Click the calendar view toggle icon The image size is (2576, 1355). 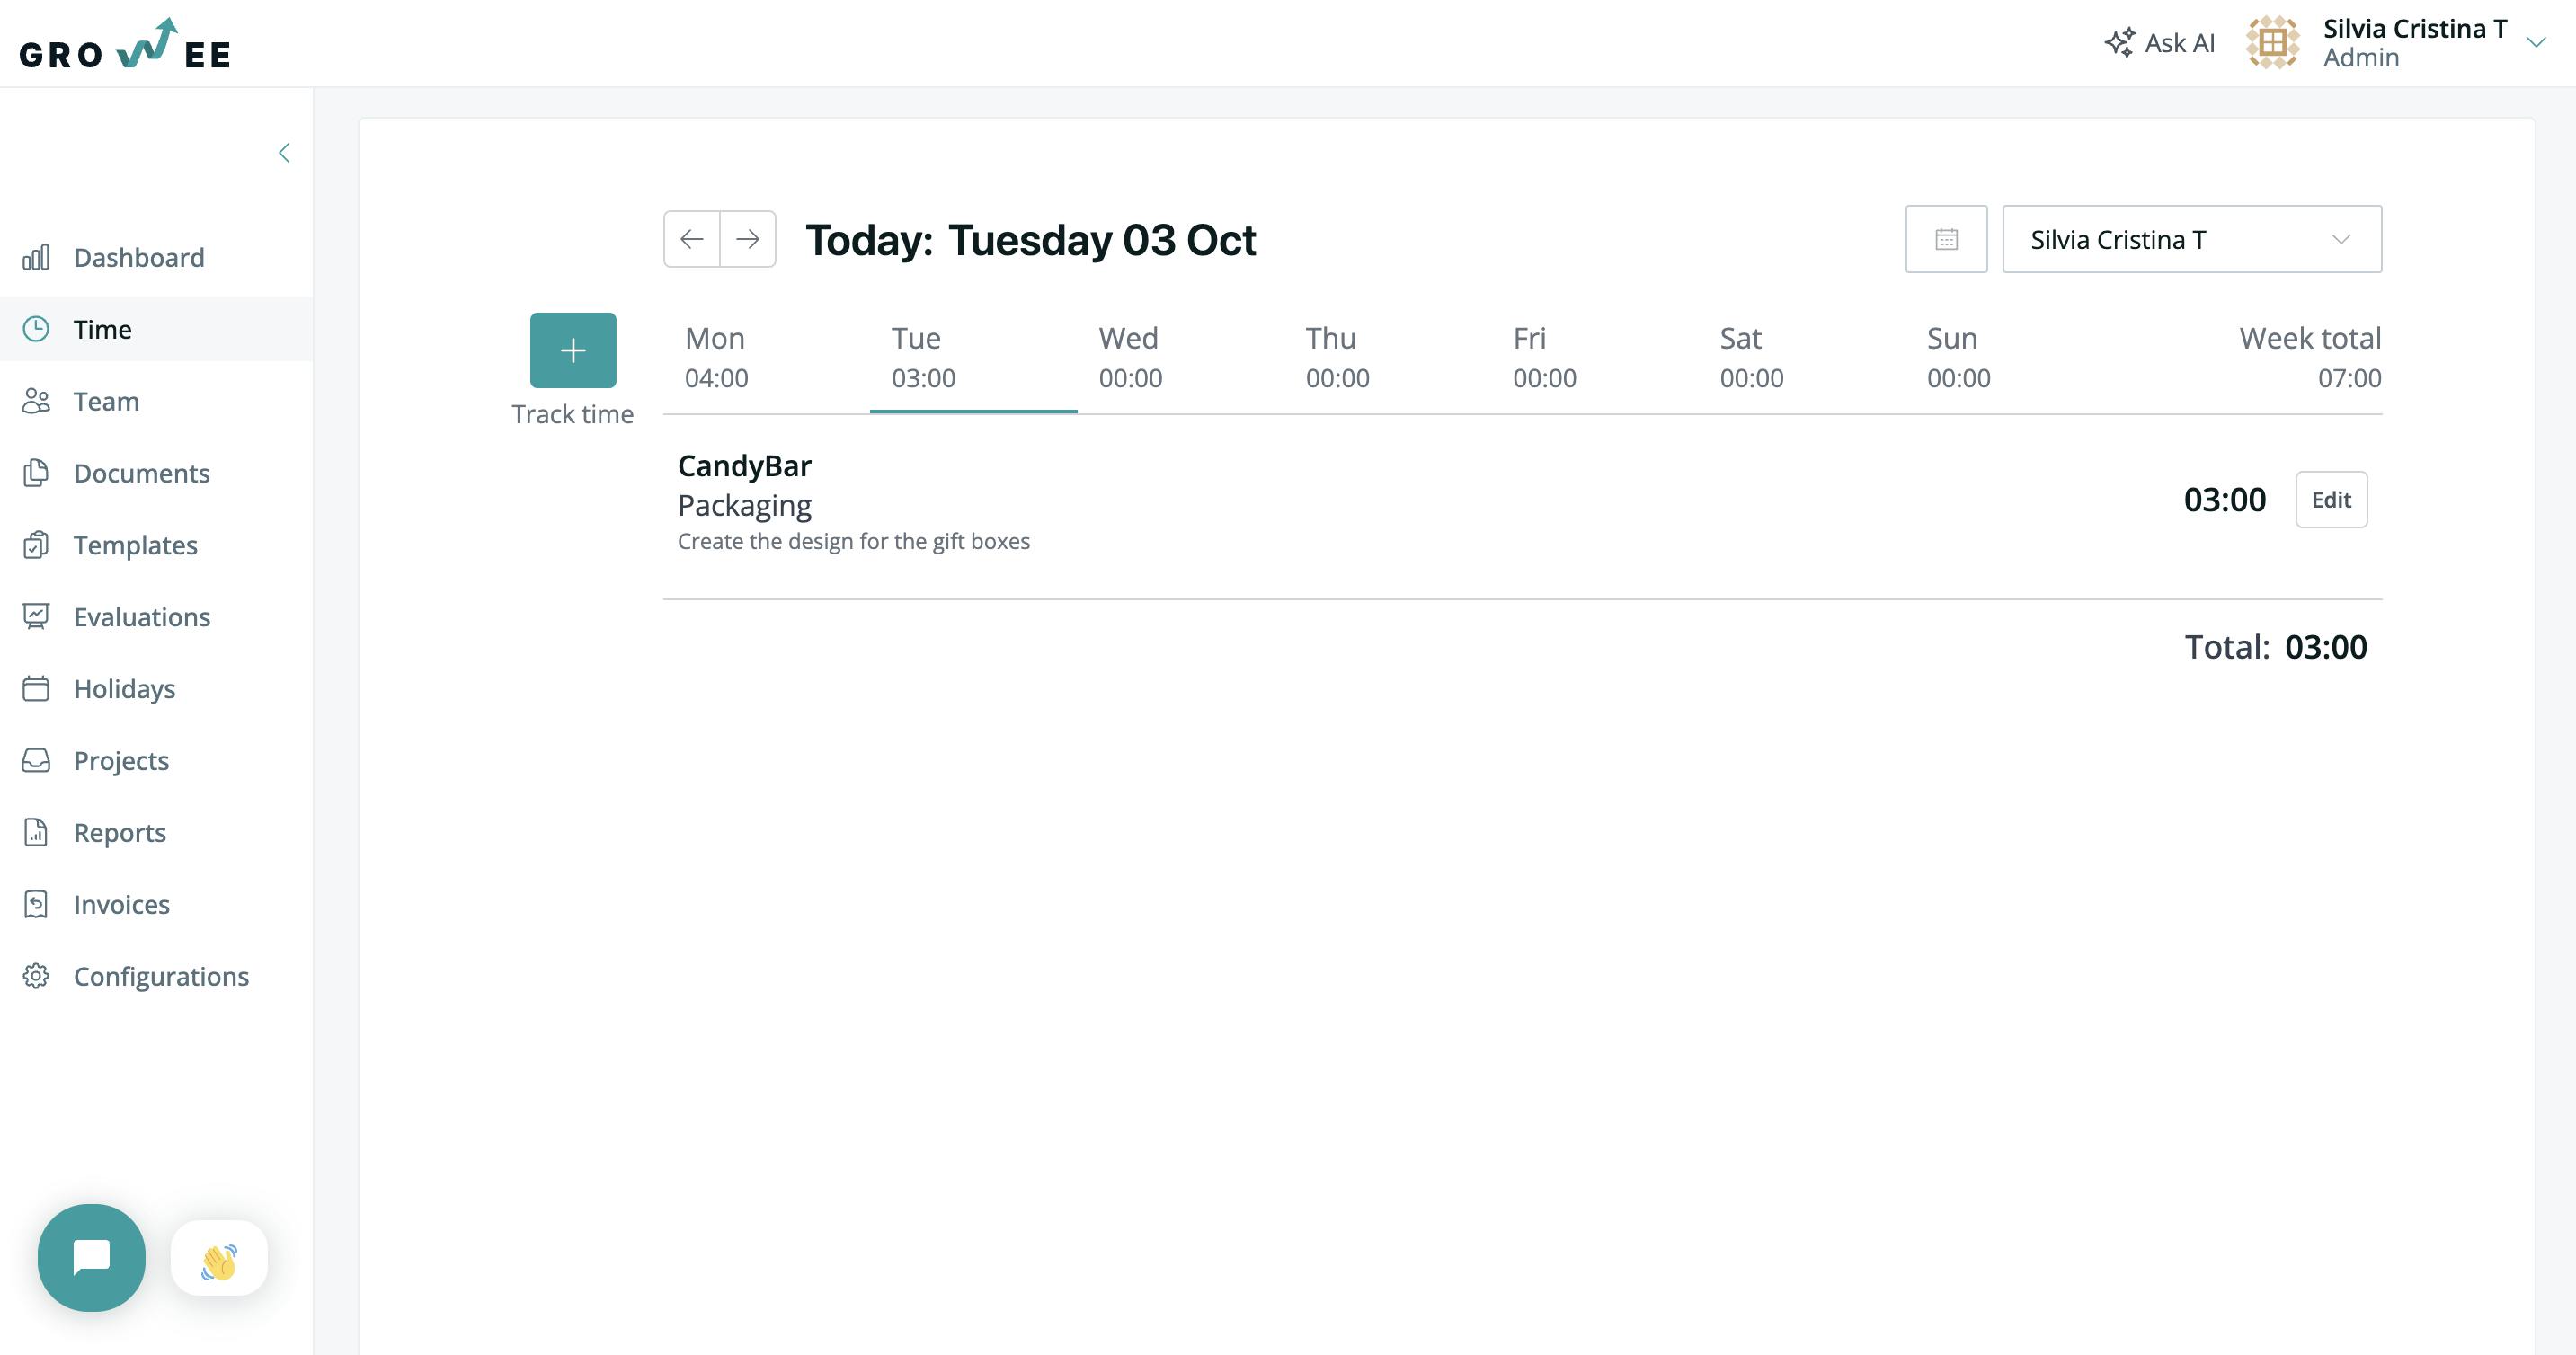click(1946, 238)
